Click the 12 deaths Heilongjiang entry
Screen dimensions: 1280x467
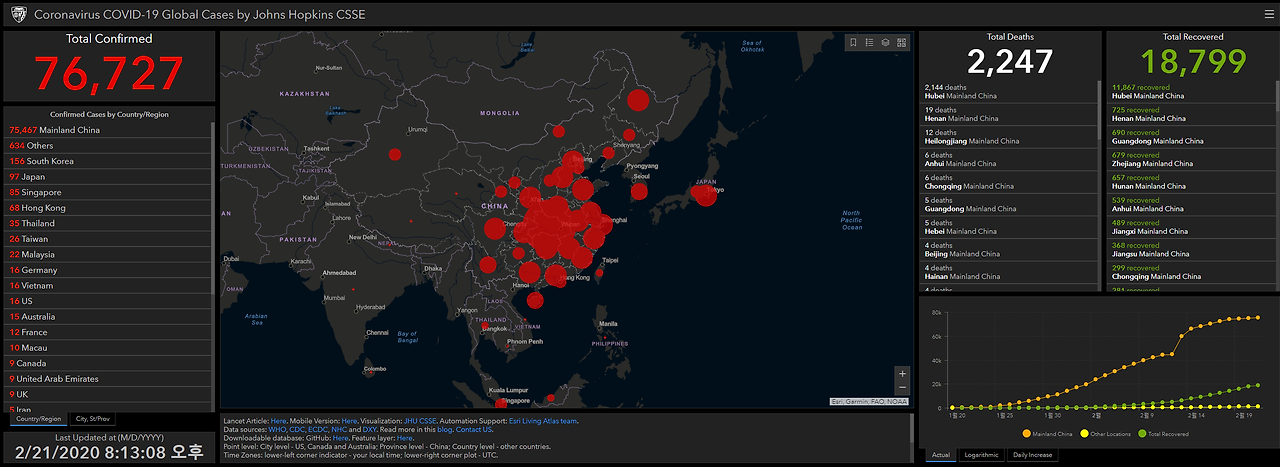coord(1008,136)
